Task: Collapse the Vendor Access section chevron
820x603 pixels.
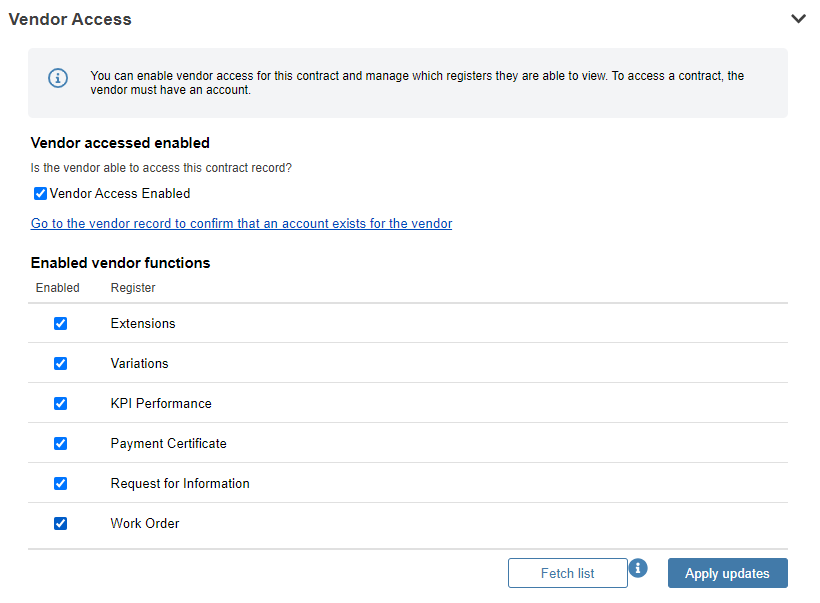Action: click(x=798, y=19)
